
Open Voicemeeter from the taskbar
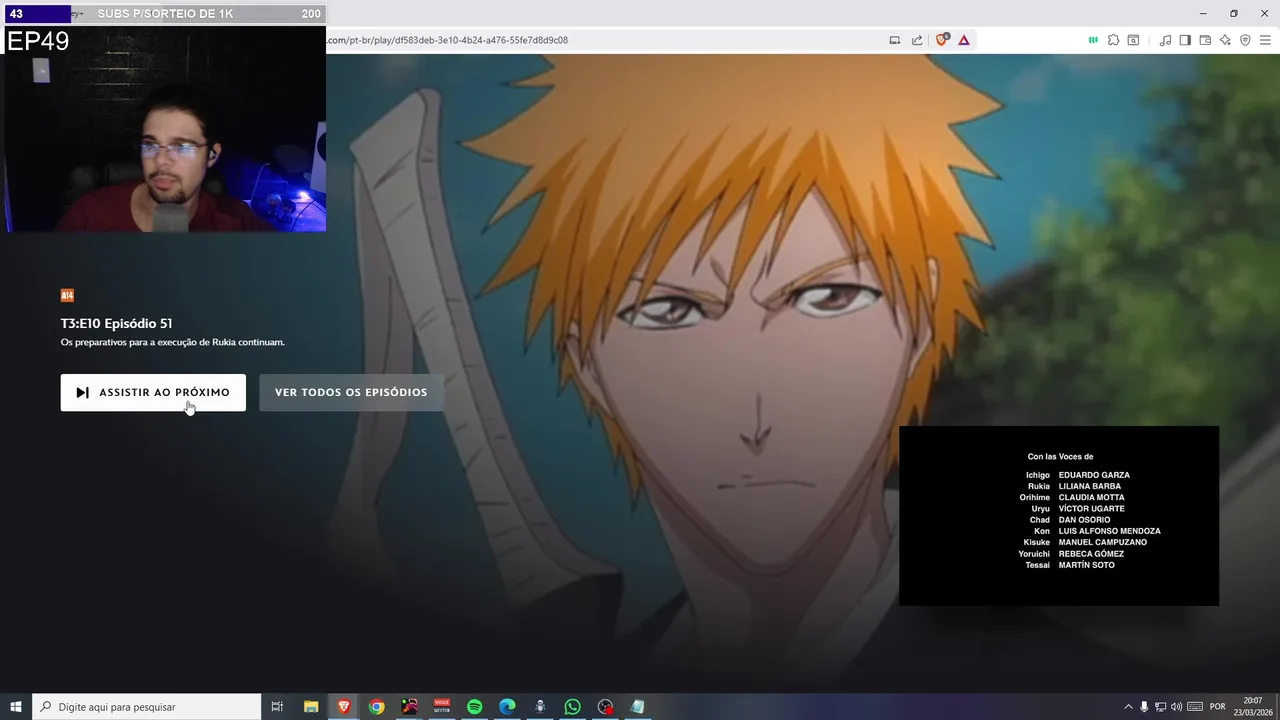click(442, 707)
